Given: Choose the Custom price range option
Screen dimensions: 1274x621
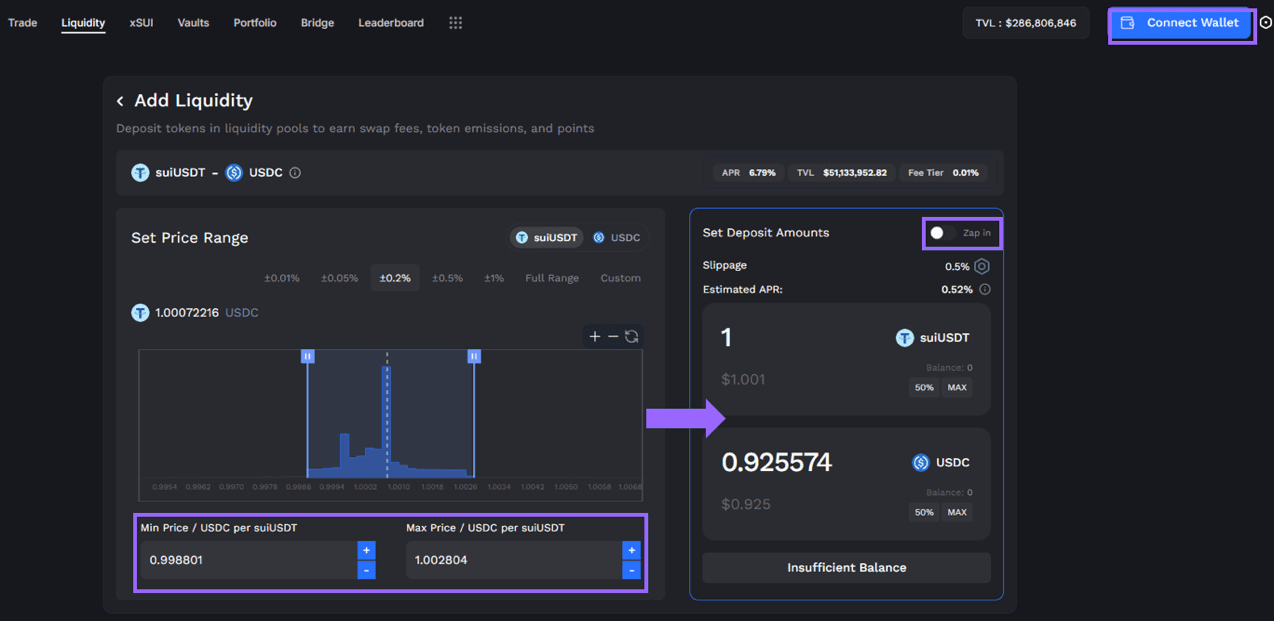Looking at the screenshot, I should (x=620, y=278).
